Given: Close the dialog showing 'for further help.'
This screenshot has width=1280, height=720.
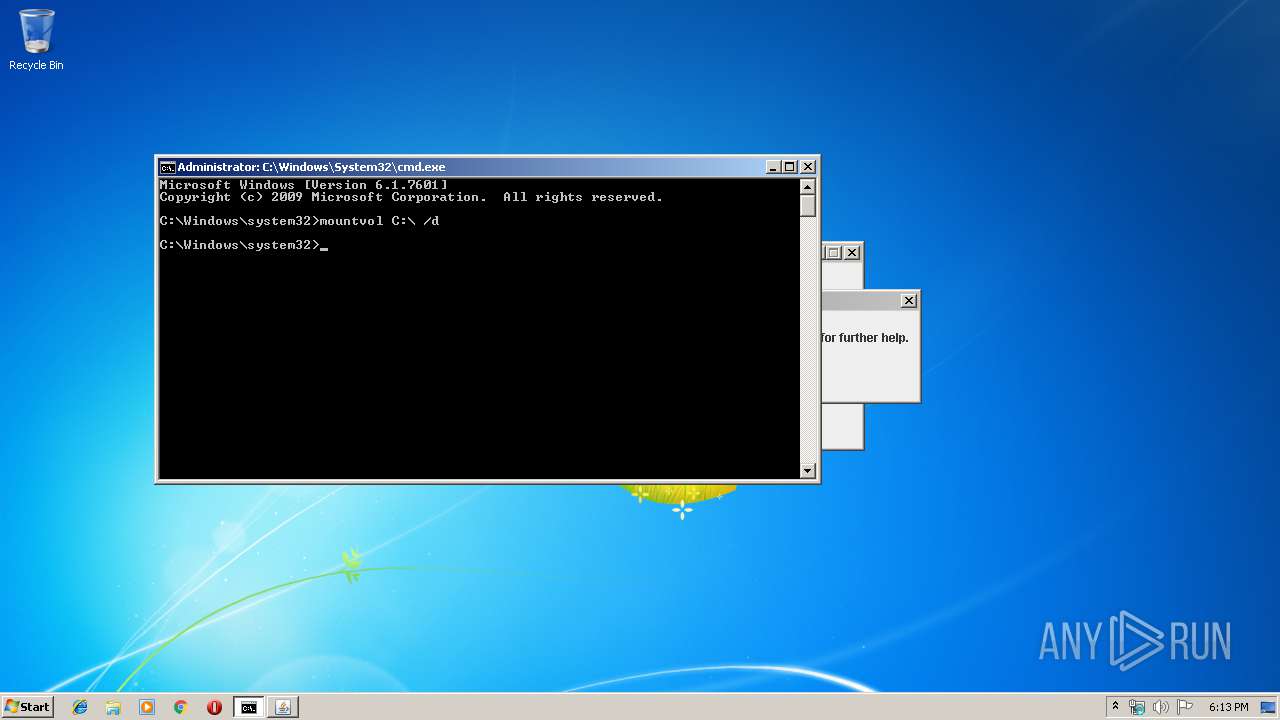Looking at the screenshot, I should (908, 301).
